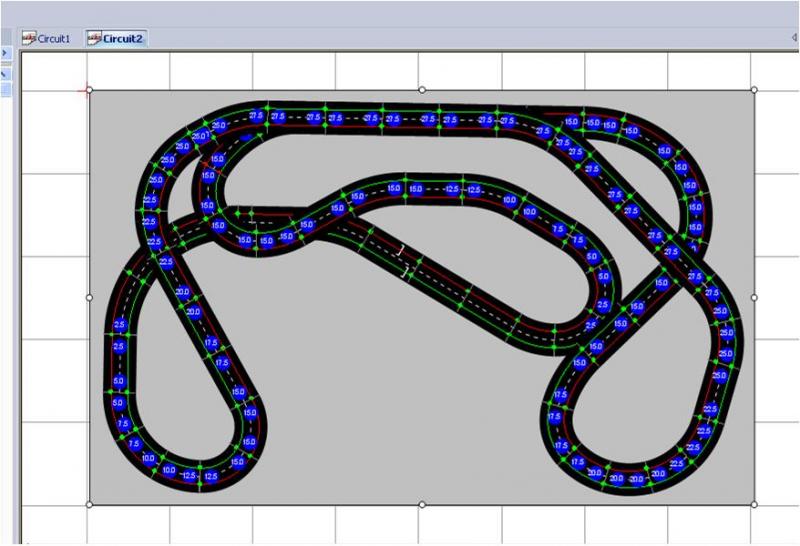Click the tab strip scroll arrow at far right
The height and width of the screenshot is (546, 800).
794,38
